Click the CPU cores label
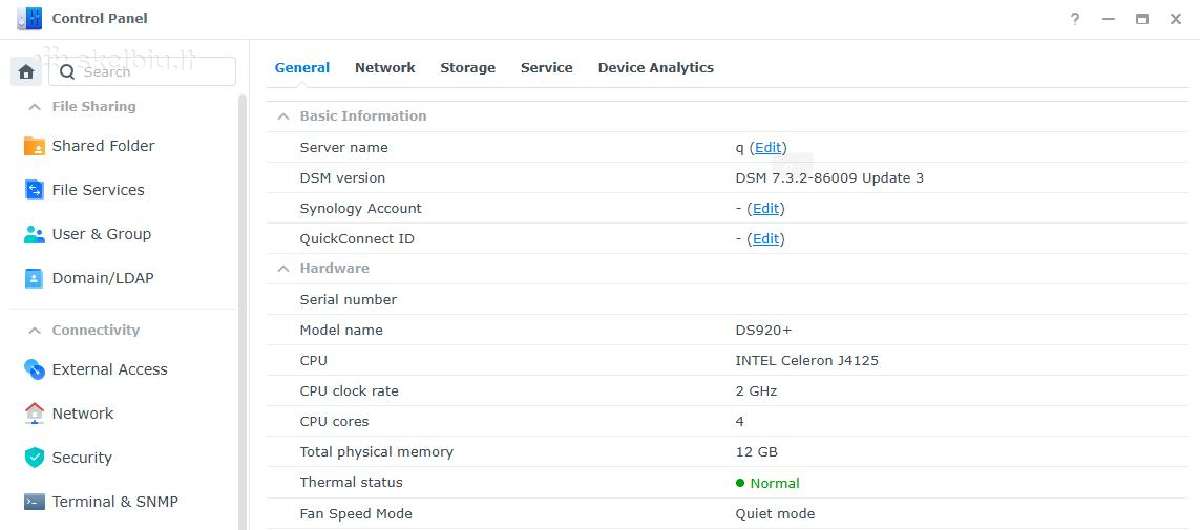 (x=334, y=421)
